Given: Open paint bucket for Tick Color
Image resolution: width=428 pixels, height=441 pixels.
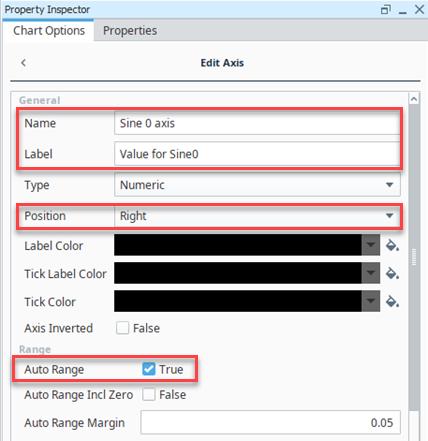Looking at the screenshot, I should tap(392, 302).
